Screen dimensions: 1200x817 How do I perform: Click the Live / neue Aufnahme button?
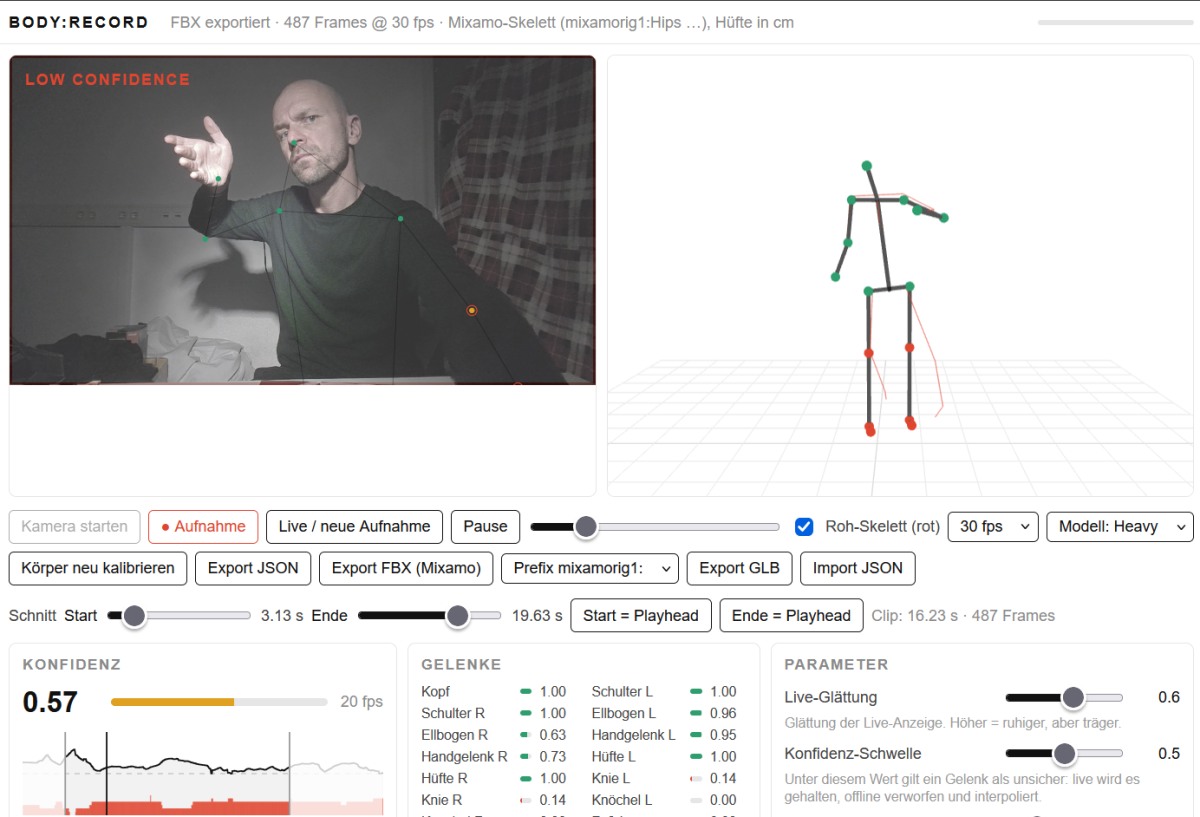click(354, 526)
